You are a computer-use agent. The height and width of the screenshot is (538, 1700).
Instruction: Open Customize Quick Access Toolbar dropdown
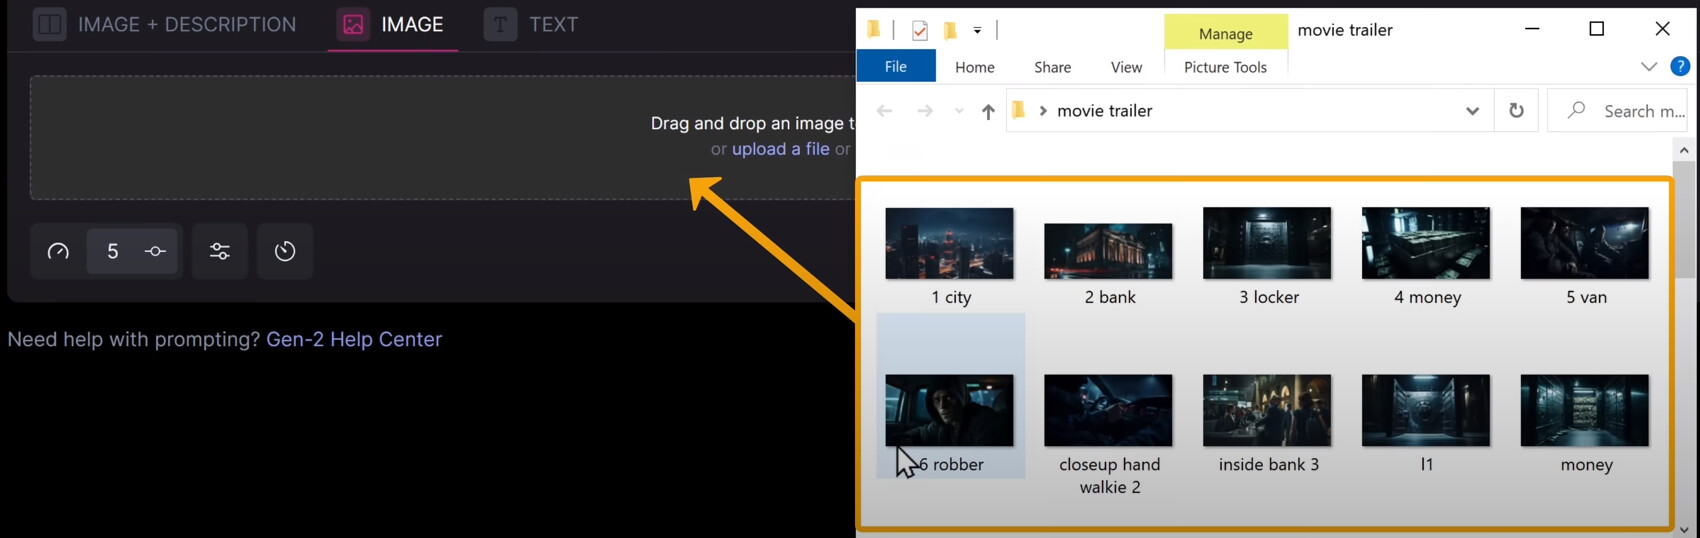pos(977,31)
